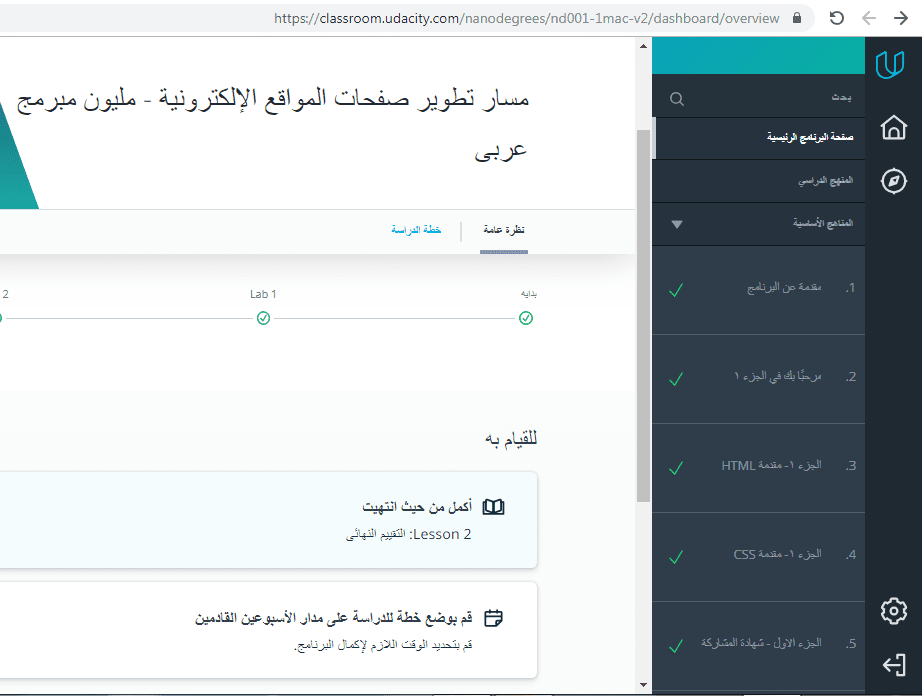This screenshot has height=696, width=922.
Task: Open lesson 4 الجزء ١ مقدمة CSS
Action: (759, 557)
